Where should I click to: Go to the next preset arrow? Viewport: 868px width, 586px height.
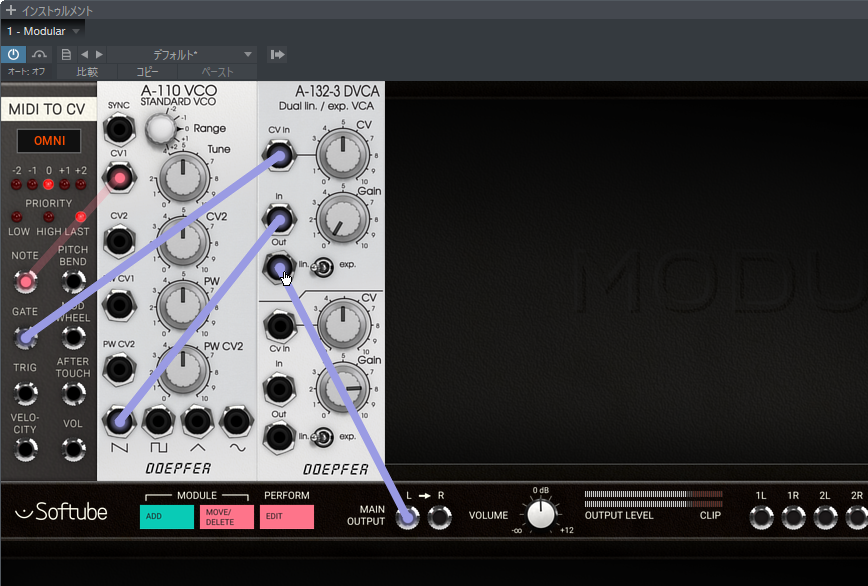(99, 54)
